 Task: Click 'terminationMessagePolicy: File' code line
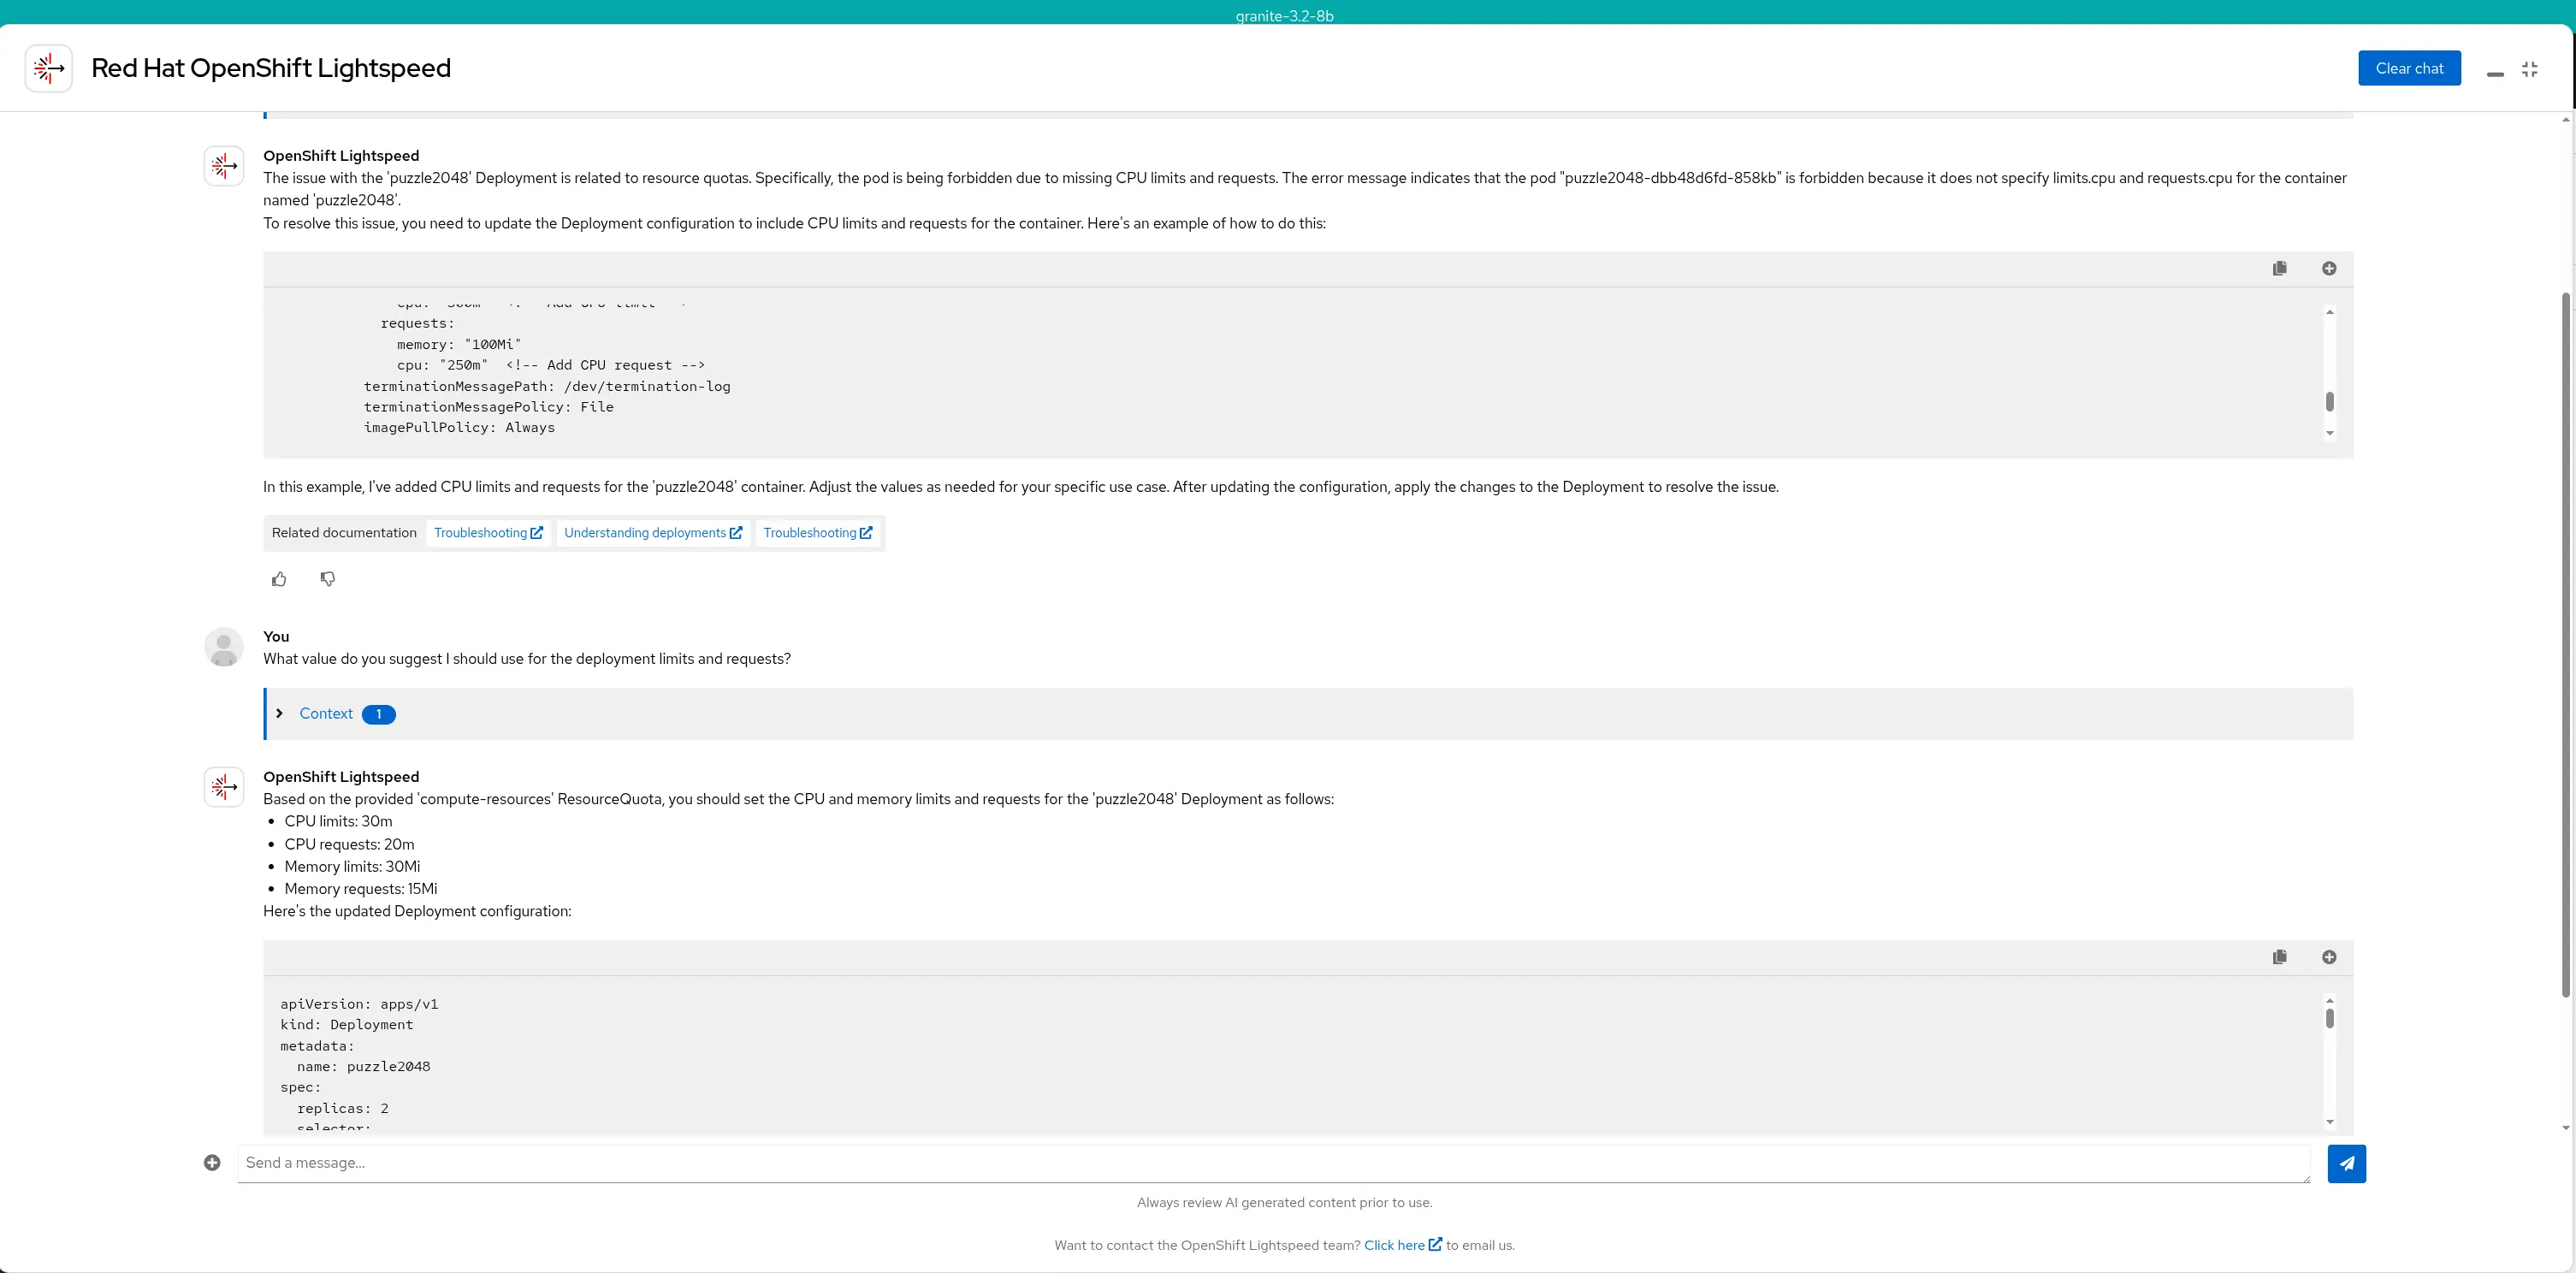click(x=488, y=406)
